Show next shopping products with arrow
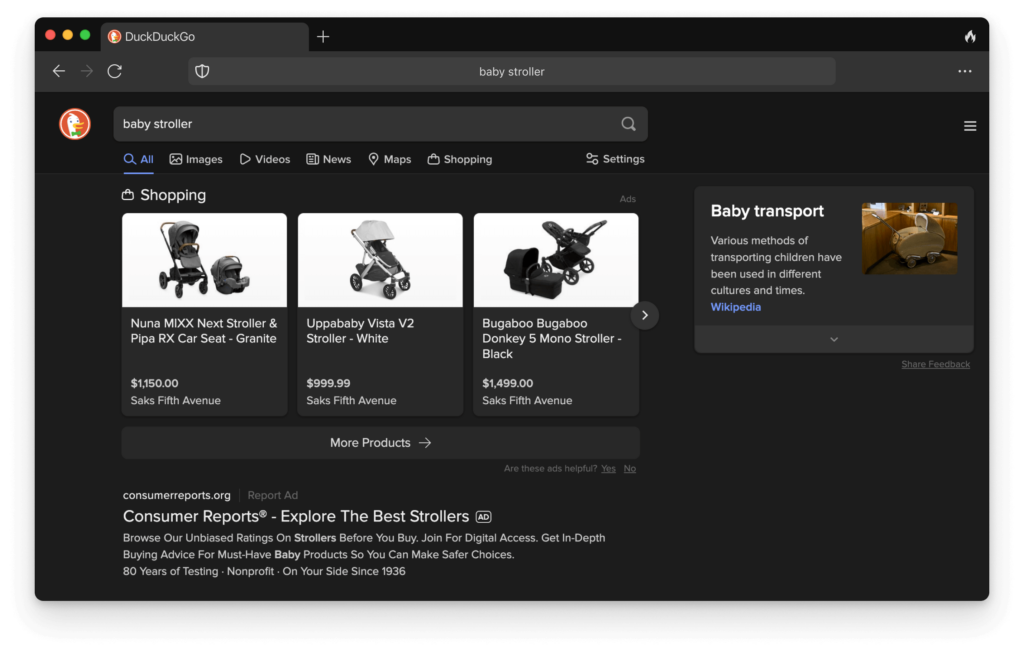Viewport: 1024px width, 653px height. 644,315
